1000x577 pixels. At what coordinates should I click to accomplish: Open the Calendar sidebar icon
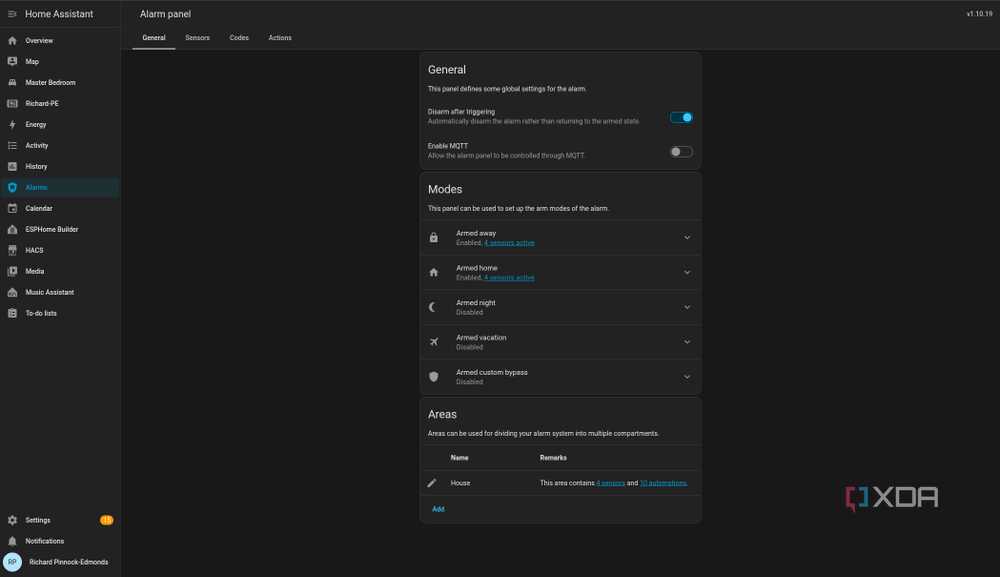coord(12,208)
